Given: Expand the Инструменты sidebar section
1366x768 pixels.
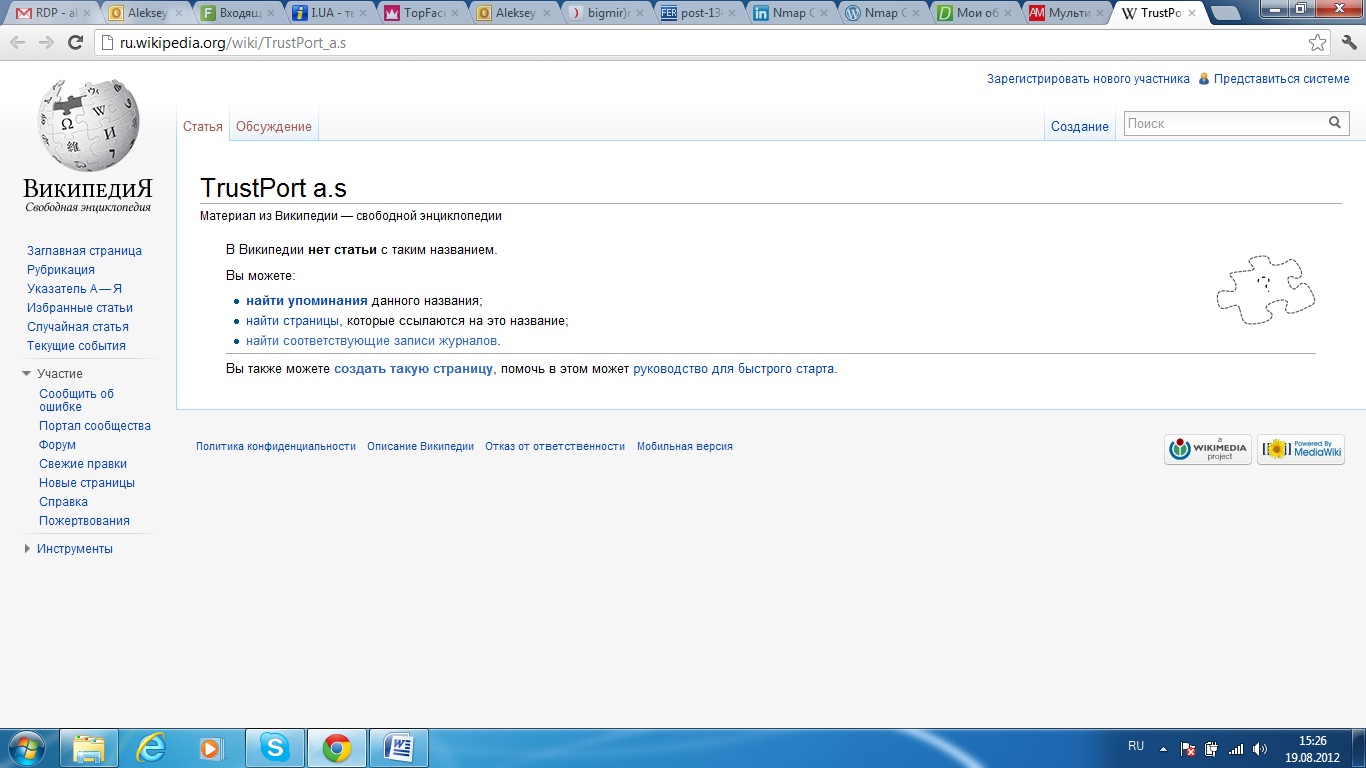Looking at the screenshot, I should click(27, 548).
